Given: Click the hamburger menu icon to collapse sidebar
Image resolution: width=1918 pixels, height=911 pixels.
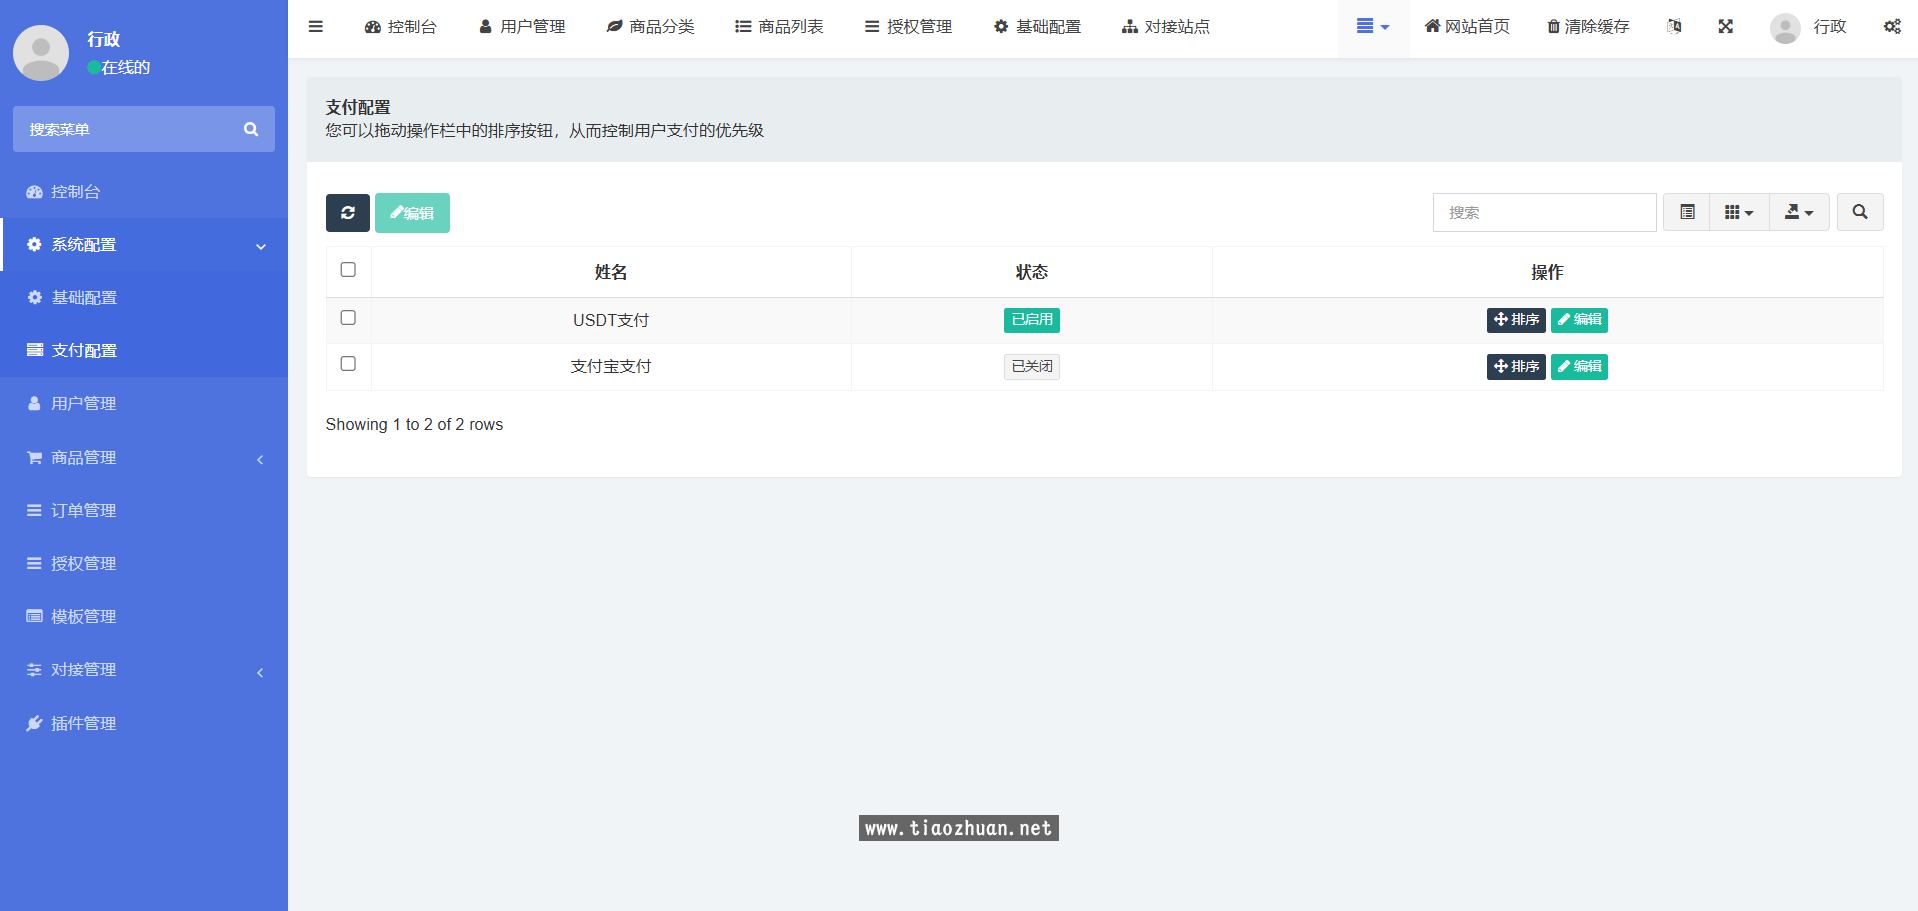Looking at the screenshot, I should pos(315,26).
